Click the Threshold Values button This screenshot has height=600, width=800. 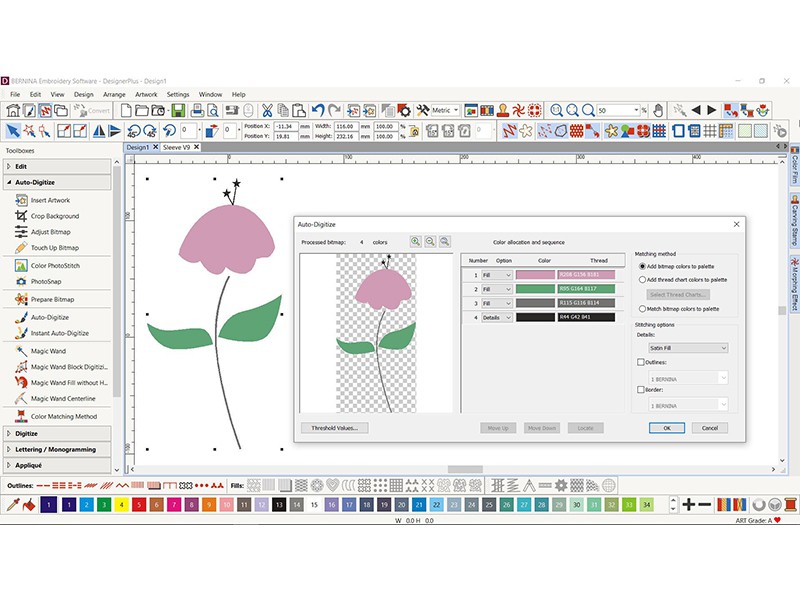tap(335, 428)
